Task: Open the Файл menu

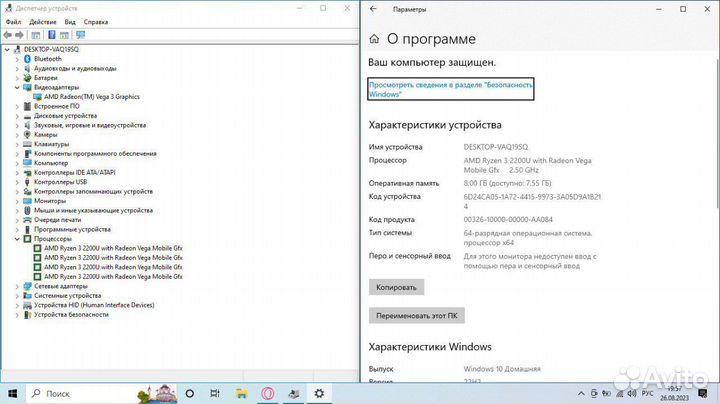Action: click(x=13, y=22)
